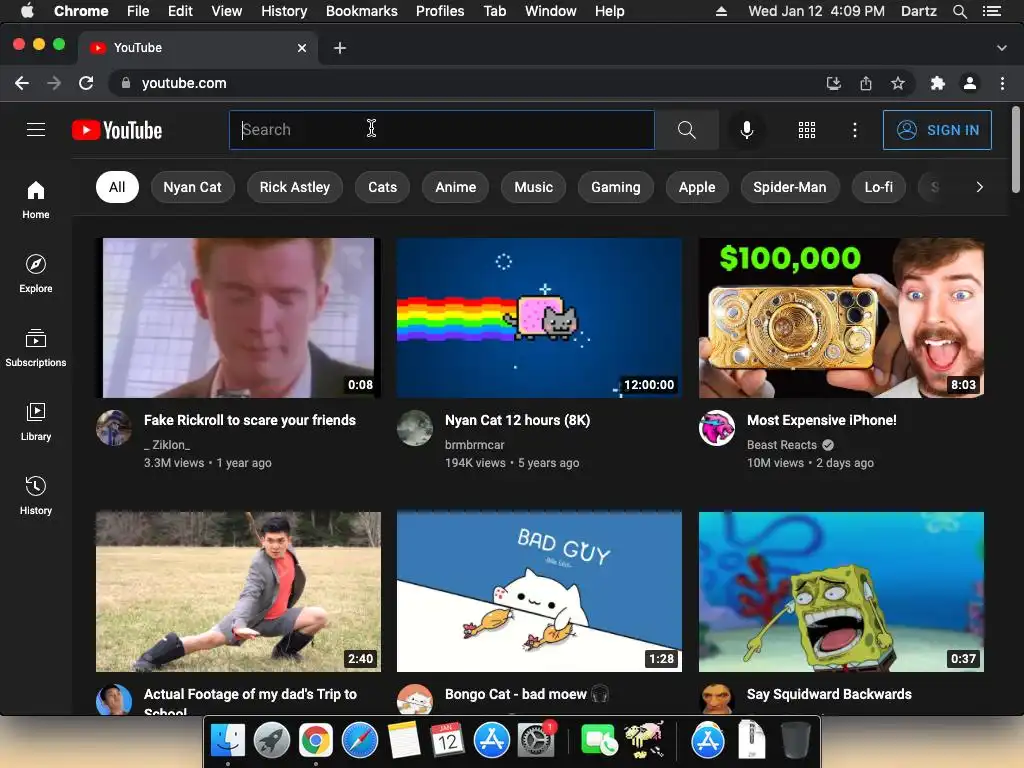Show more filter chips with right chevron
Image resolution: width=1024 pixels, height=768 pixels.
tap(979, 187)
